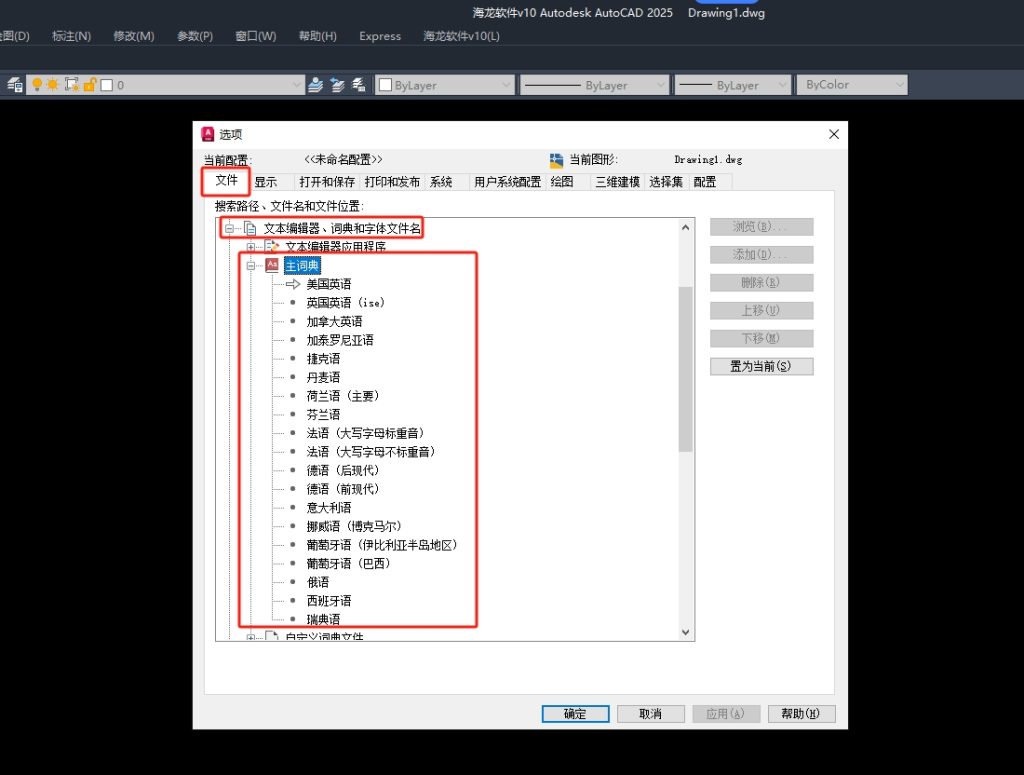
Task: Open the 帮助(H) menu
Action: (317, 36)
